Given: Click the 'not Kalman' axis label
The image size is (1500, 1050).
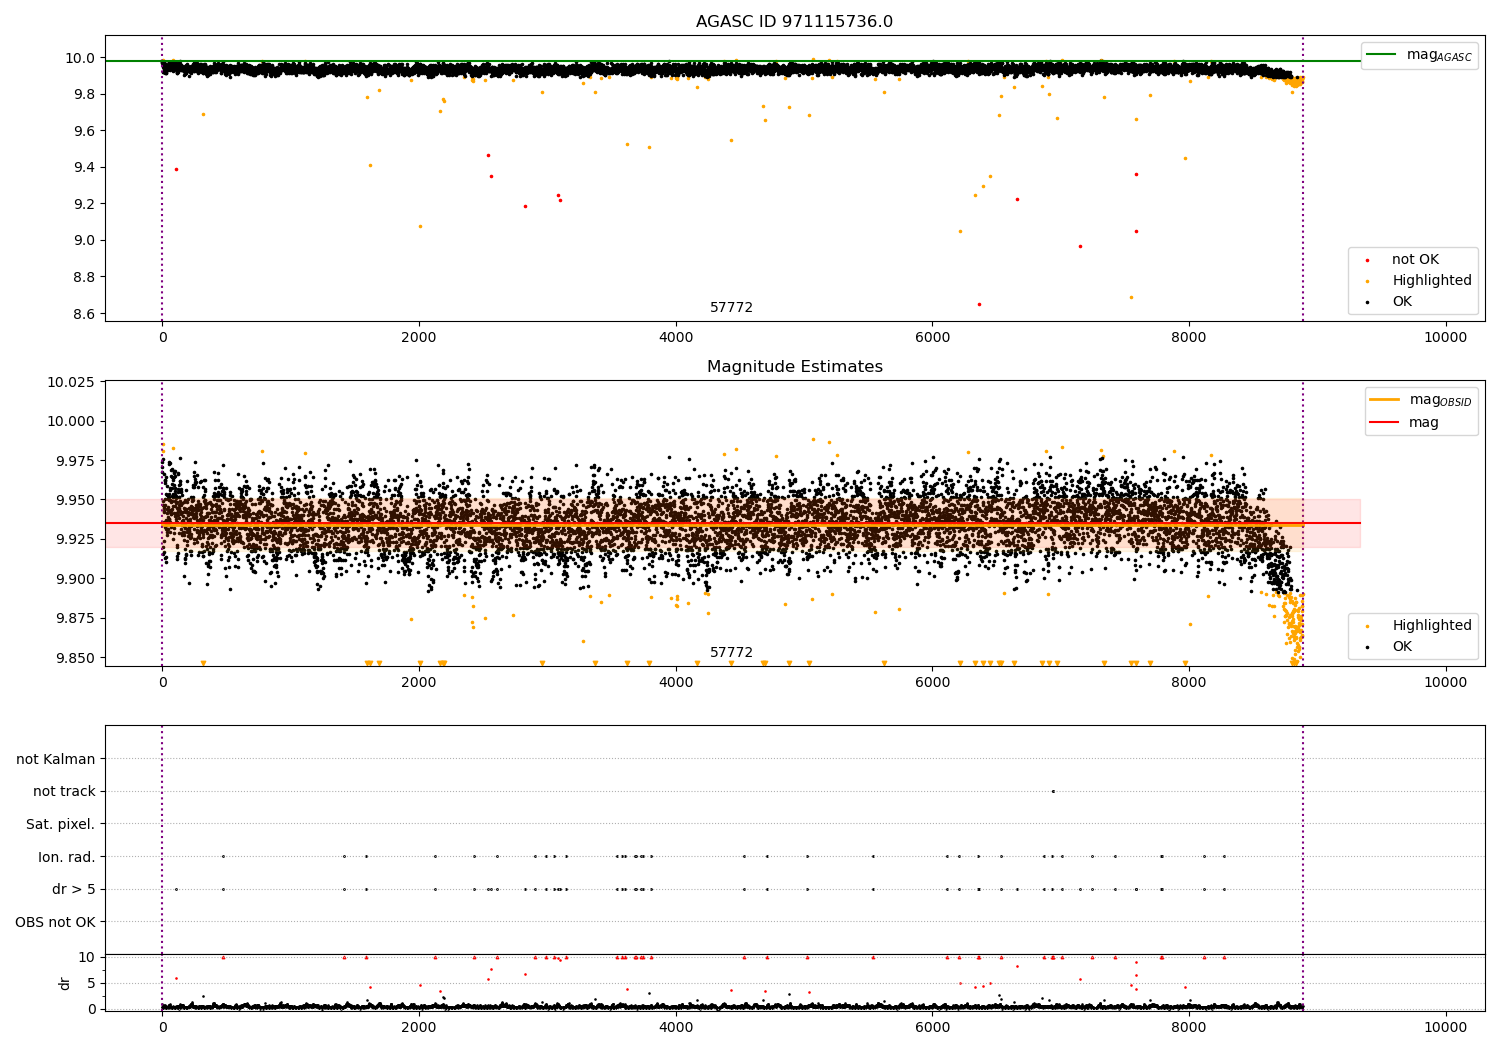Looking at the screenshot, I should pos(56,760).
